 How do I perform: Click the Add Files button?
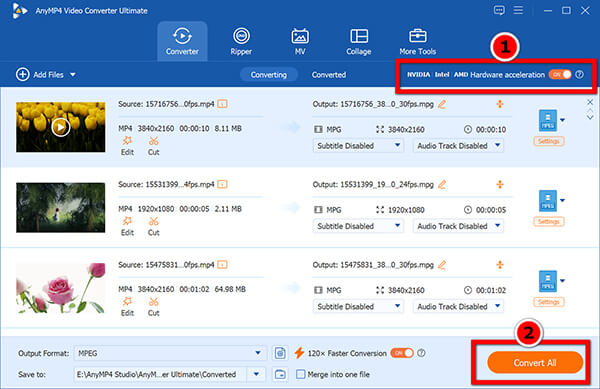40,75
